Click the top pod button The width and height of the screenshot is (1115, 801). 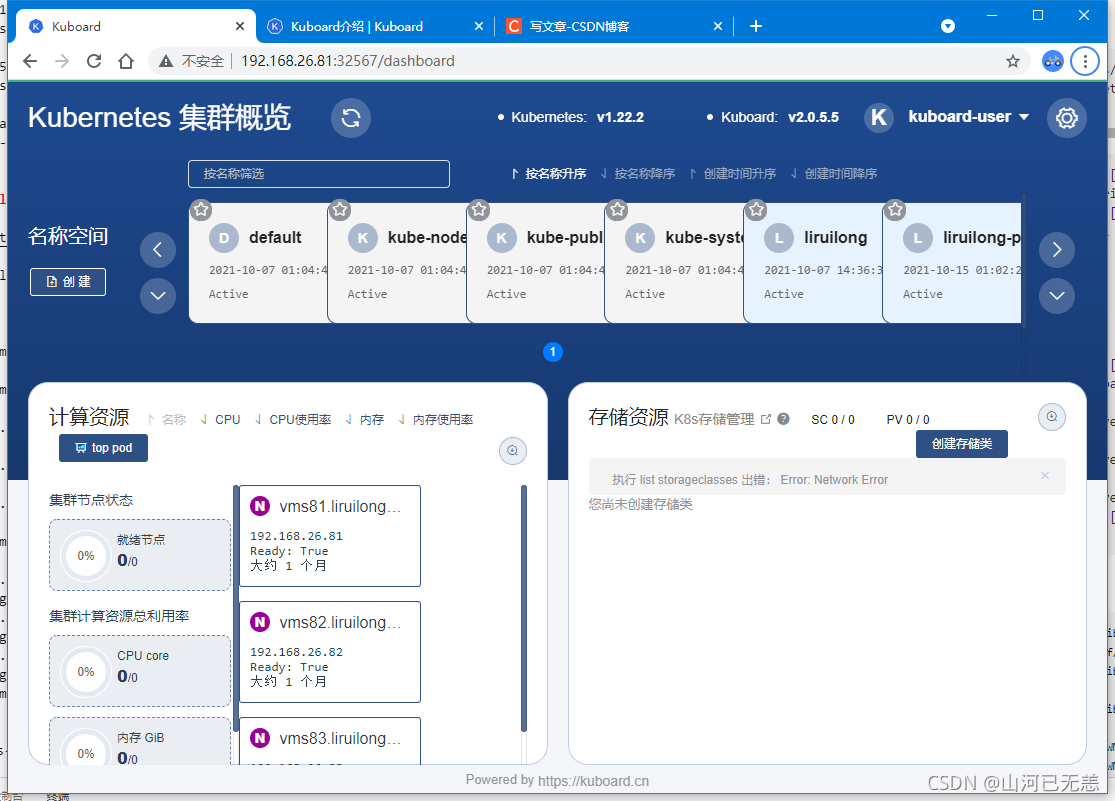(x=102, y=448)
